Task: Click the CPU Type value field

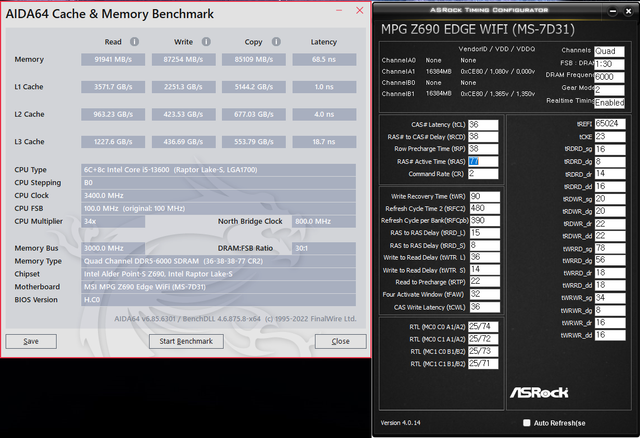Action: tap(218, 170)
